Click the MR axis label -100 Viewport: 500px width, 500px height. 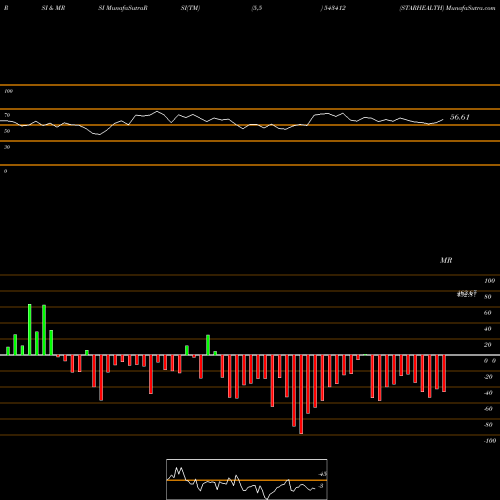[490, 441]
